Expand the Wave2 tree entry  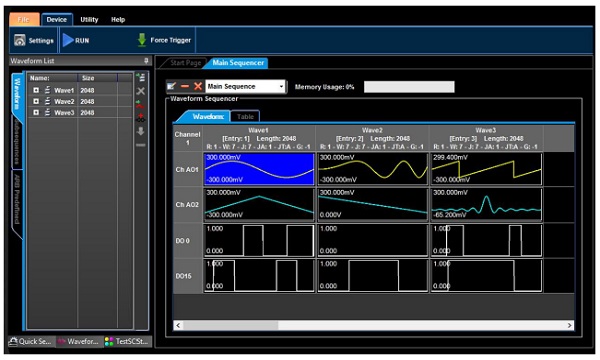pos(36,101)
